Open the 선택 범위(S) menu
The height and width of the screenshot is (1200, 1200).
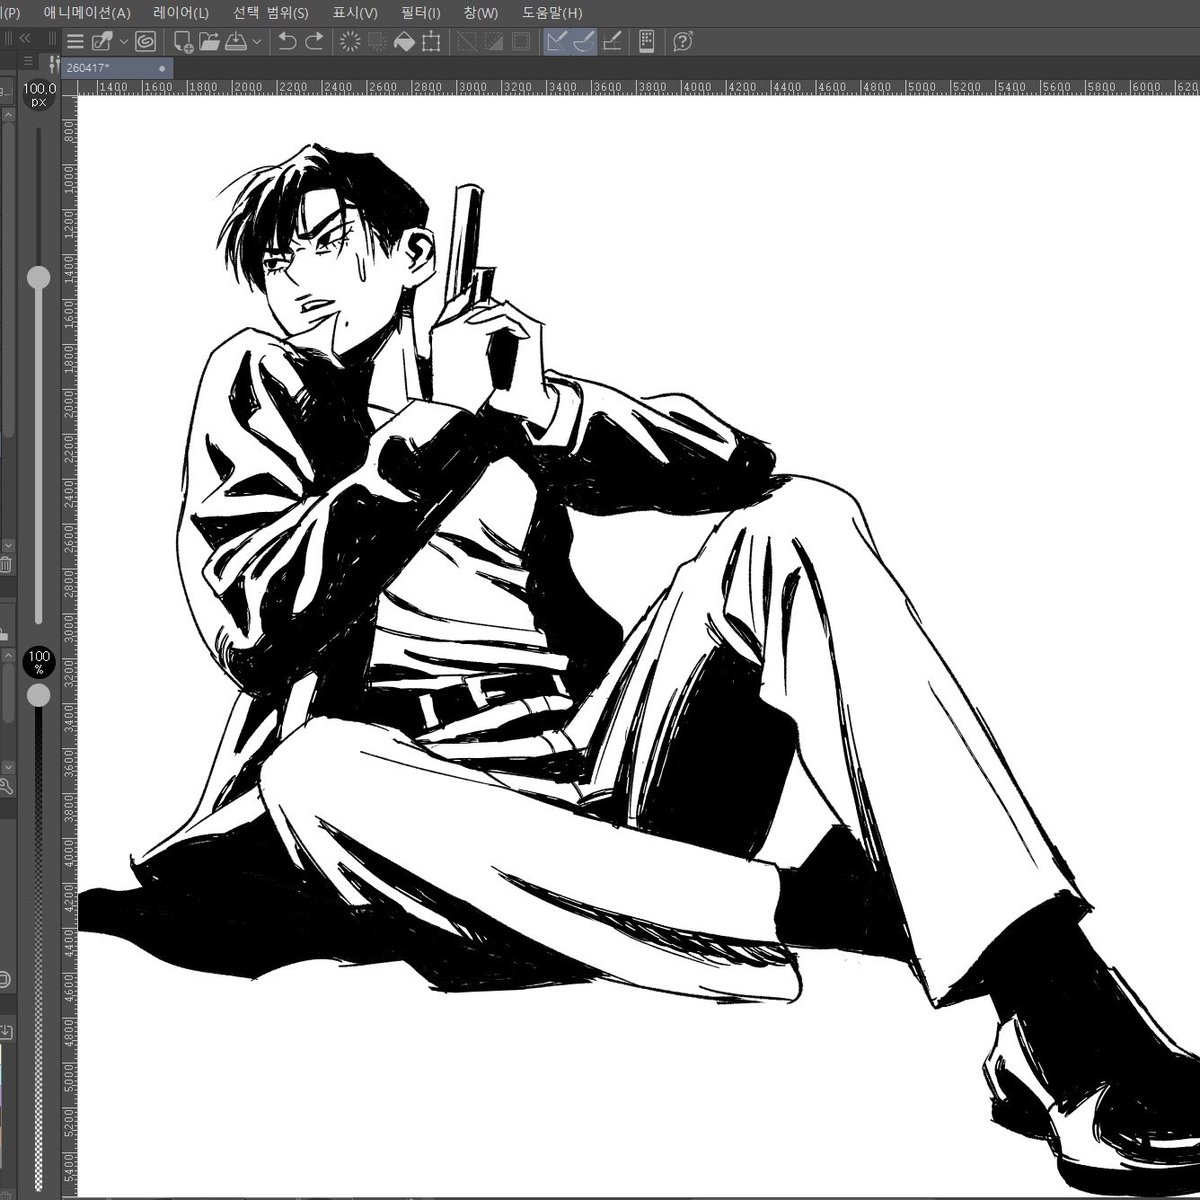270,13
